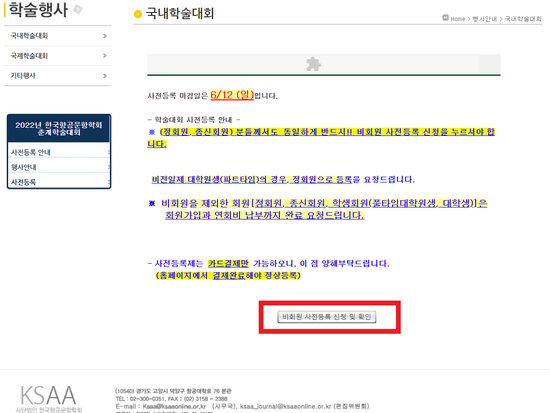Screen dimensions: 550x413
Task: Click the Ksaa@ksaaonline.or.kr email address
Action: [x=174, y=406]
